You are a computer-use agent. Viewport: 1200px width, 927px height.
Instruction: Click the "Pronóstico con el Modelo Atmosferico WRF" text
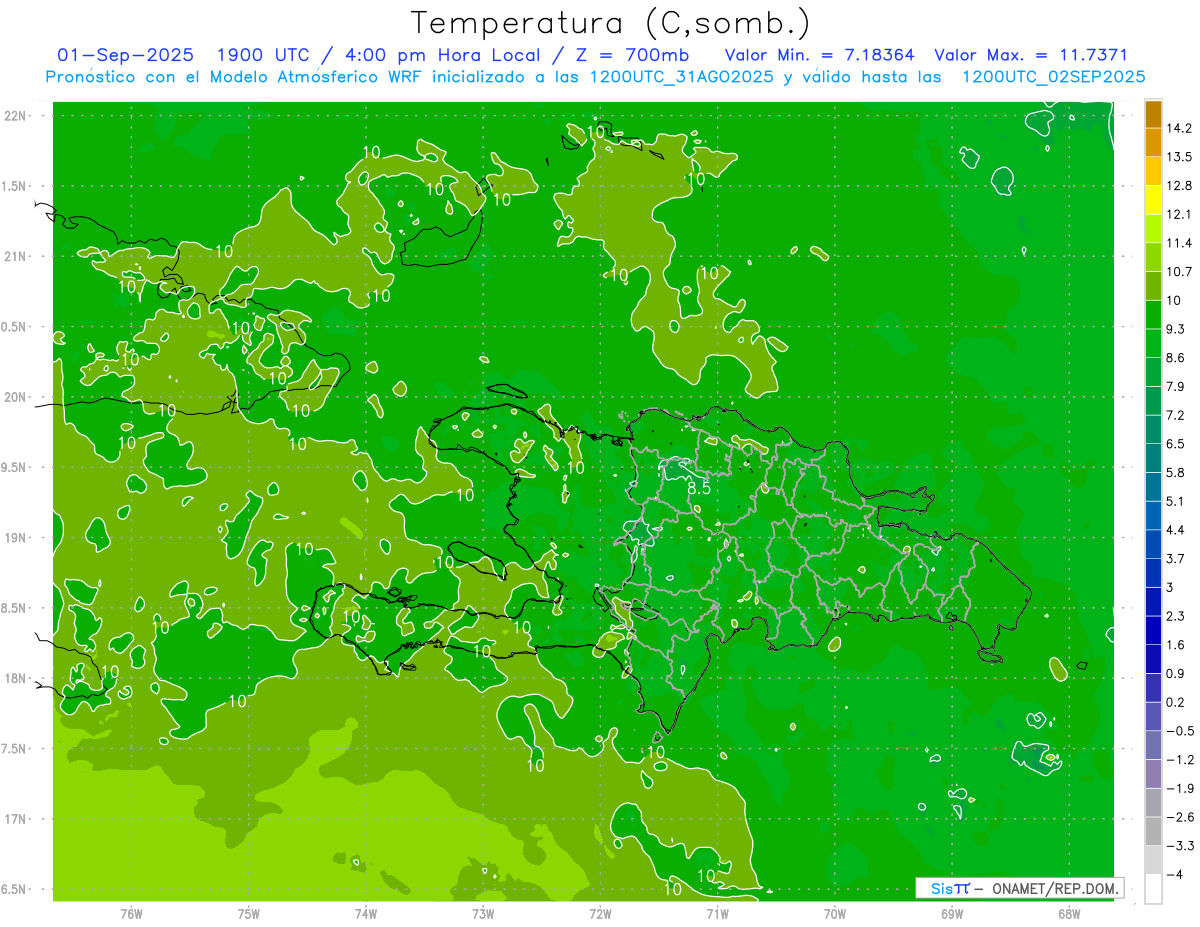point(236,77)
